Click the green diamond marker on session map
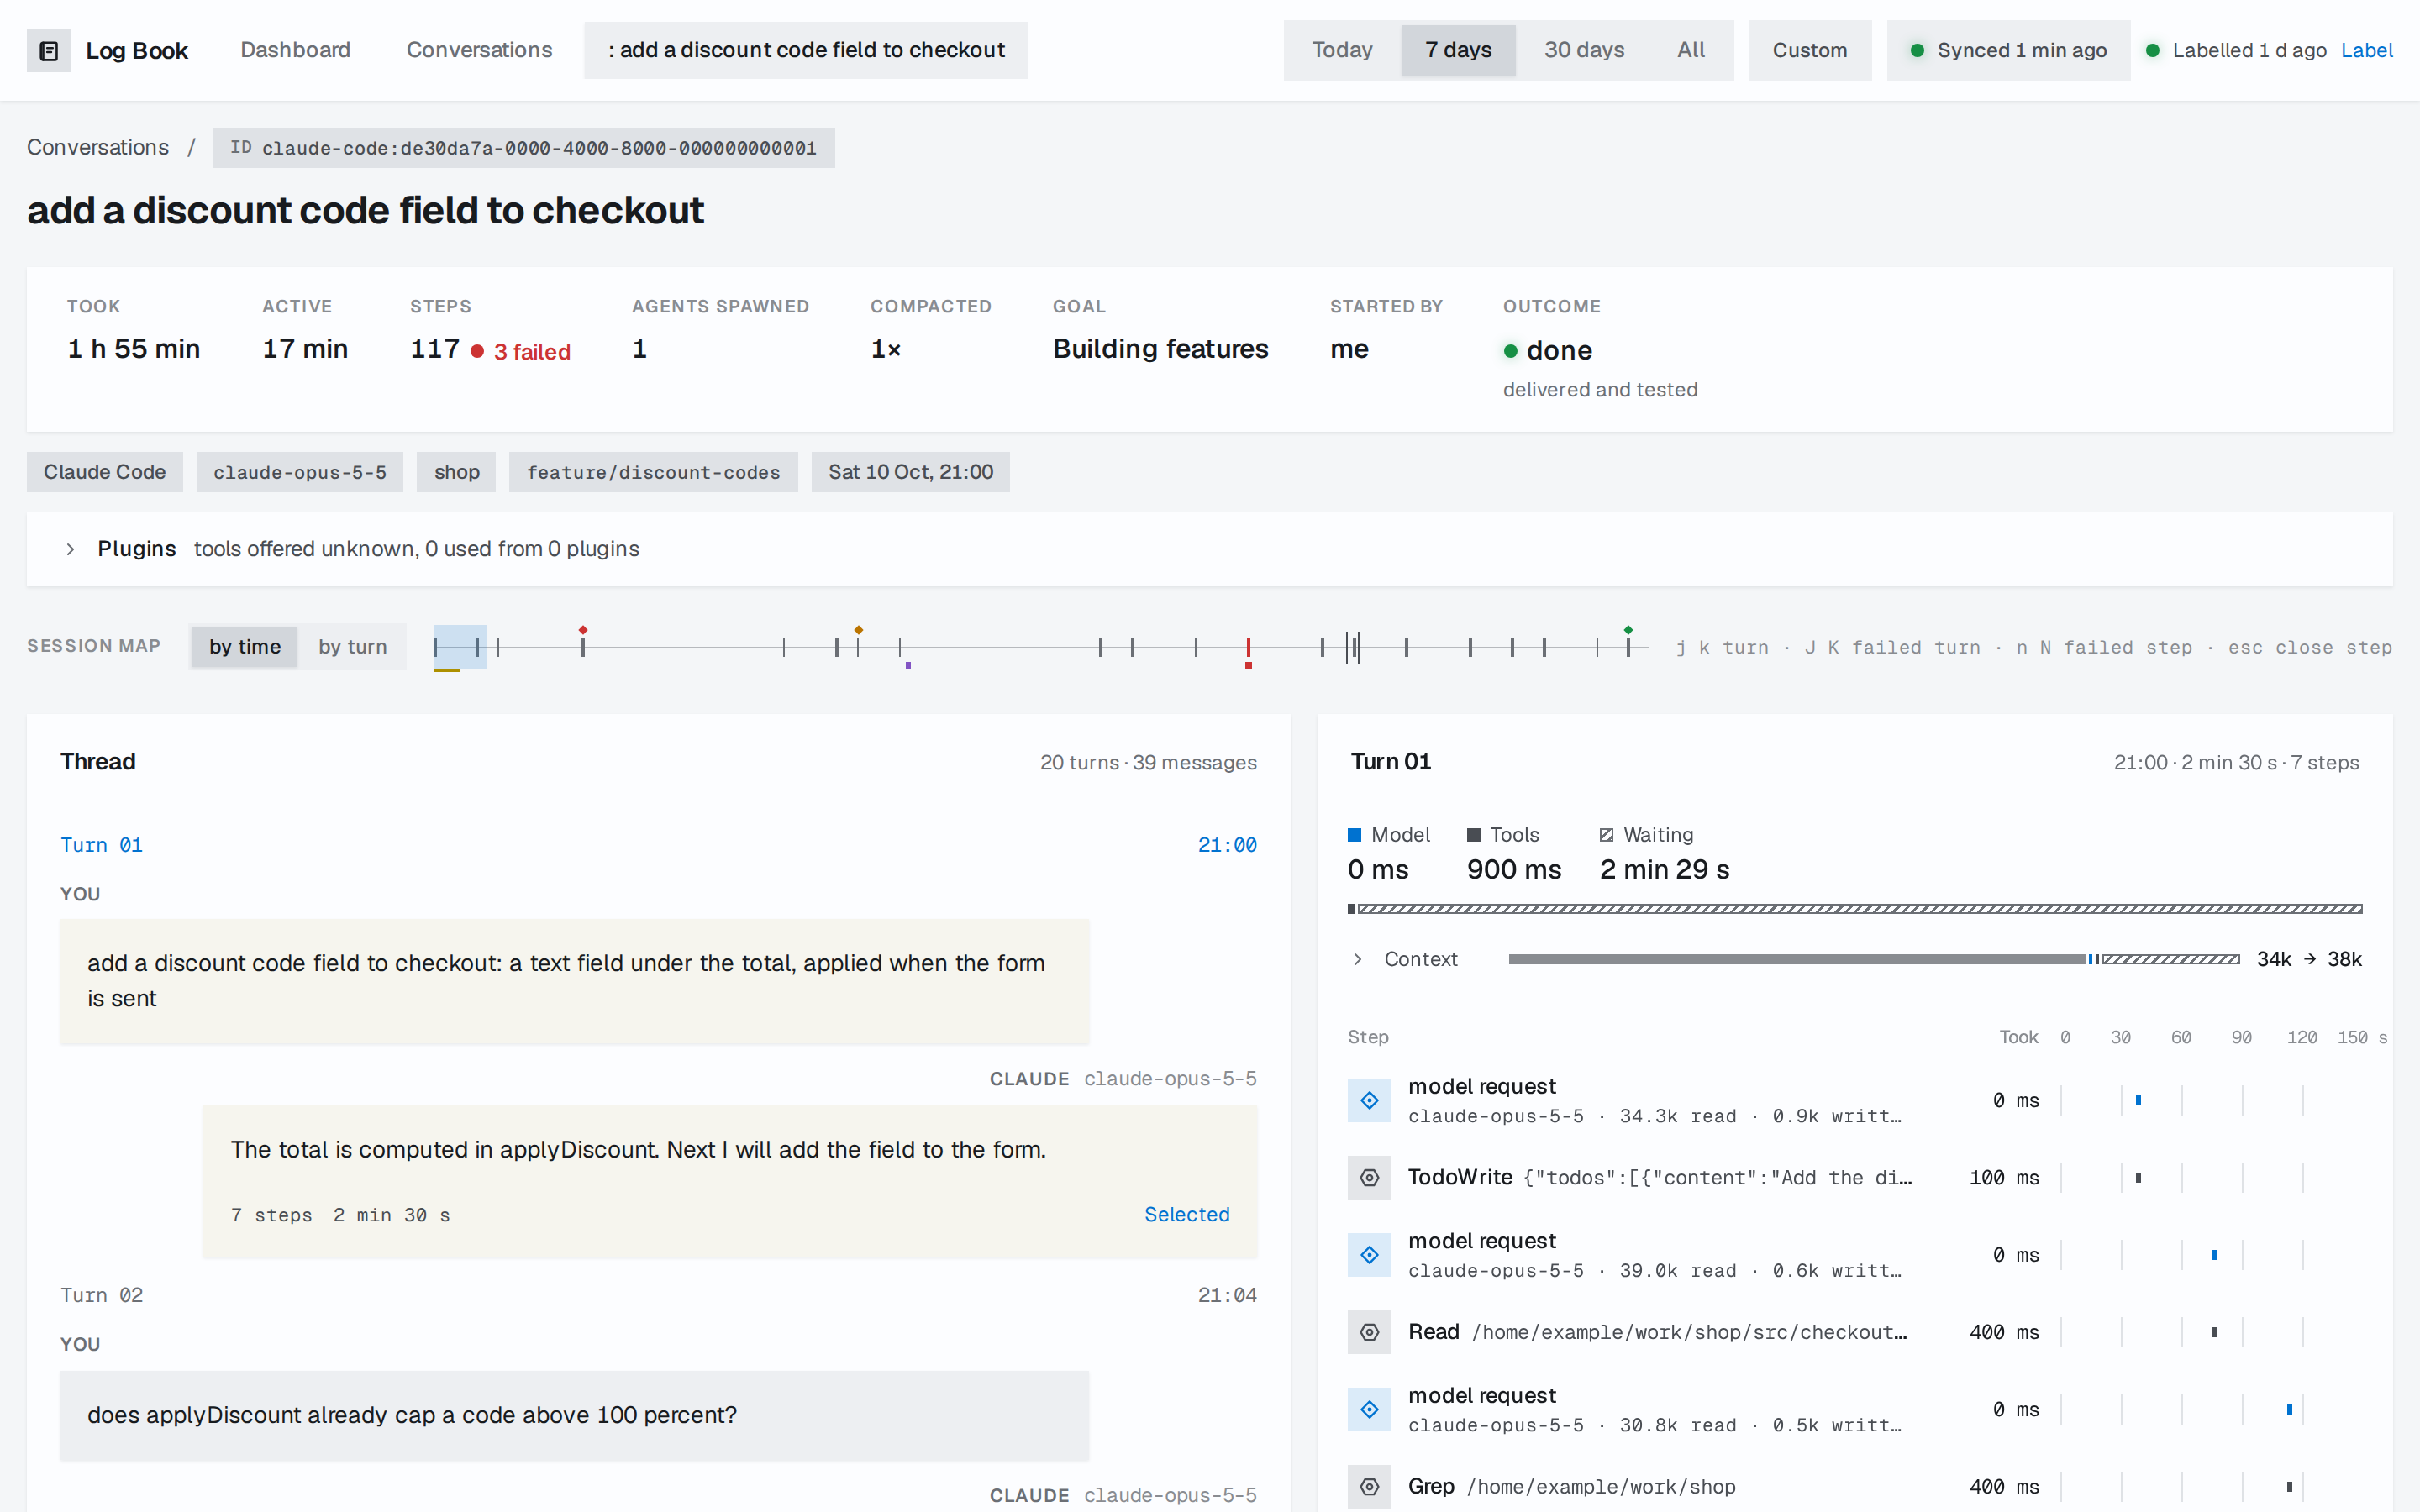 (1628, 630)
